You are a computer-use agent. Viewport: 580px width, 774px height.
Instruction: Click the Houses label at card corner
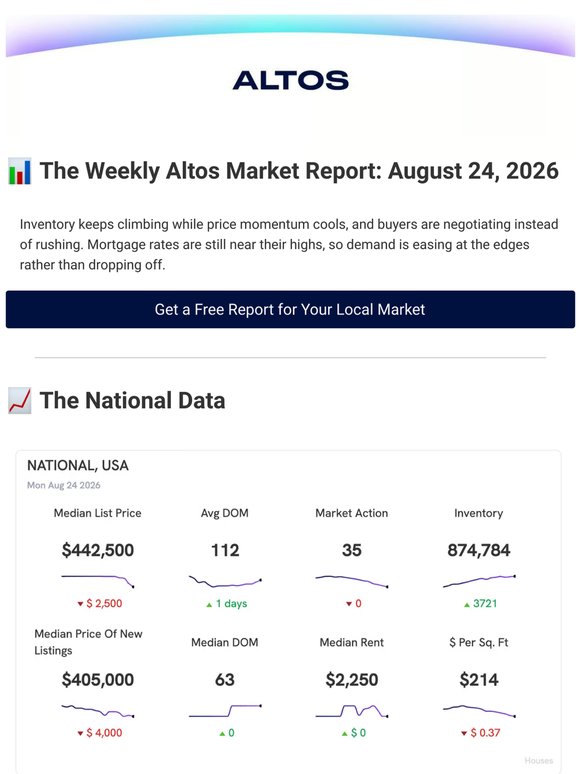539,761
